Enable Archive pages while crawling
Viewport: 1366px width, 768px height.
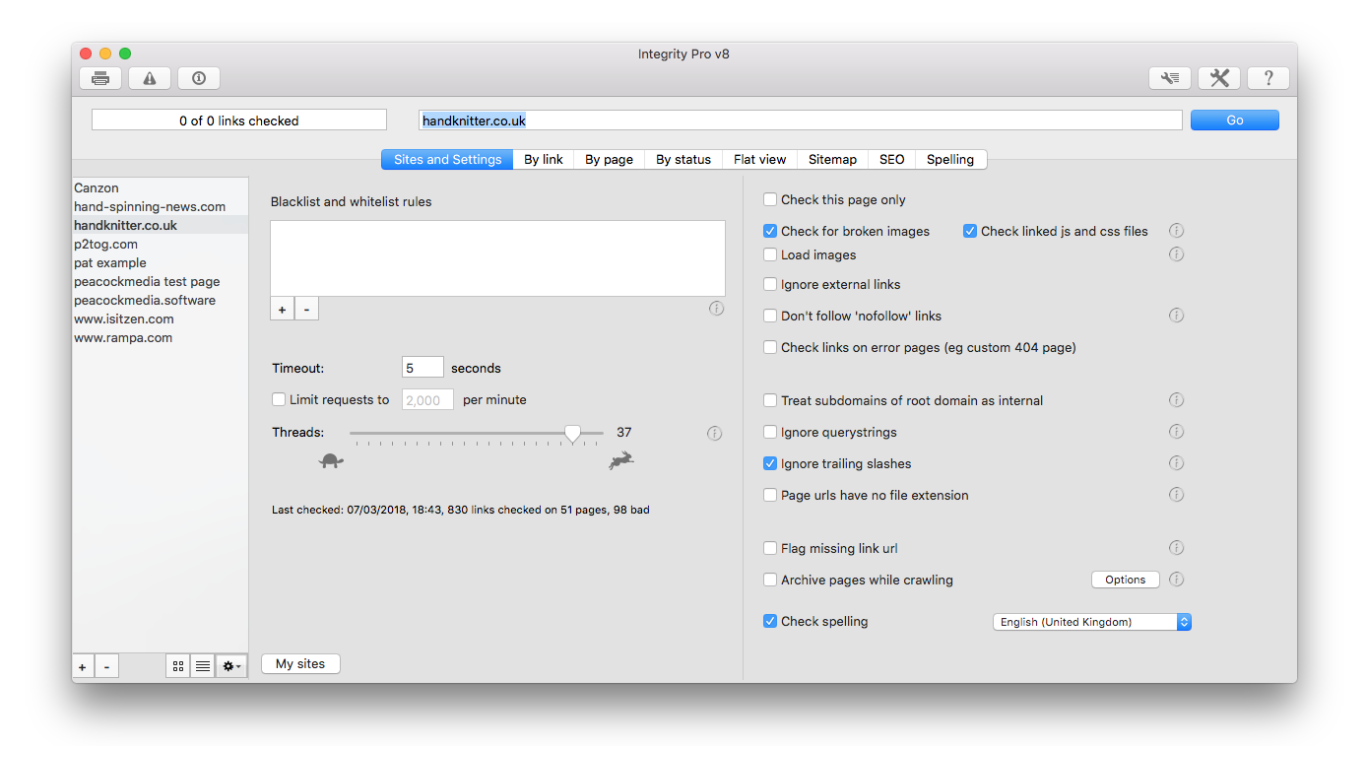click(x=770, y=580)
